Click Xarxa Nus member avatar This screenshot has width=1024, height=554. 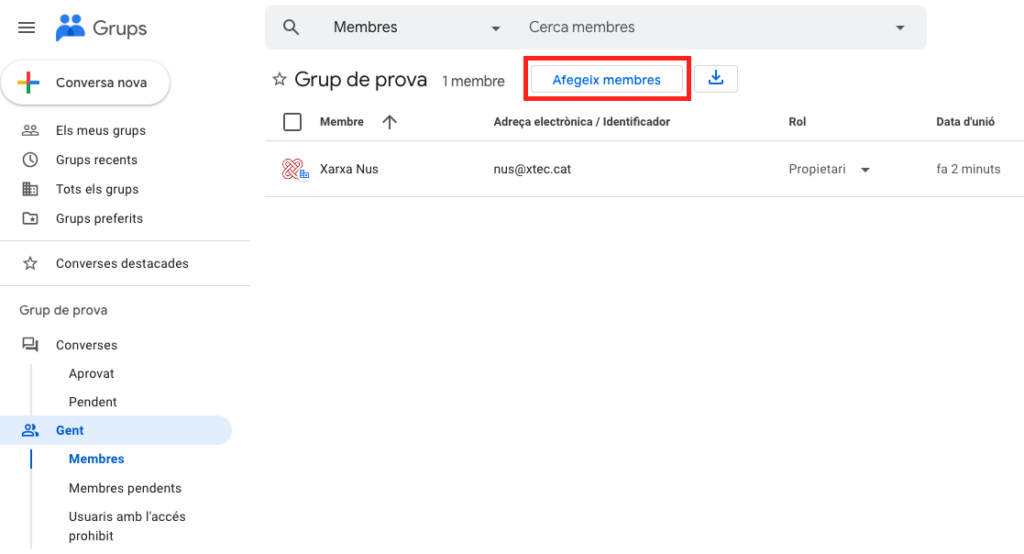coord(294,169)
